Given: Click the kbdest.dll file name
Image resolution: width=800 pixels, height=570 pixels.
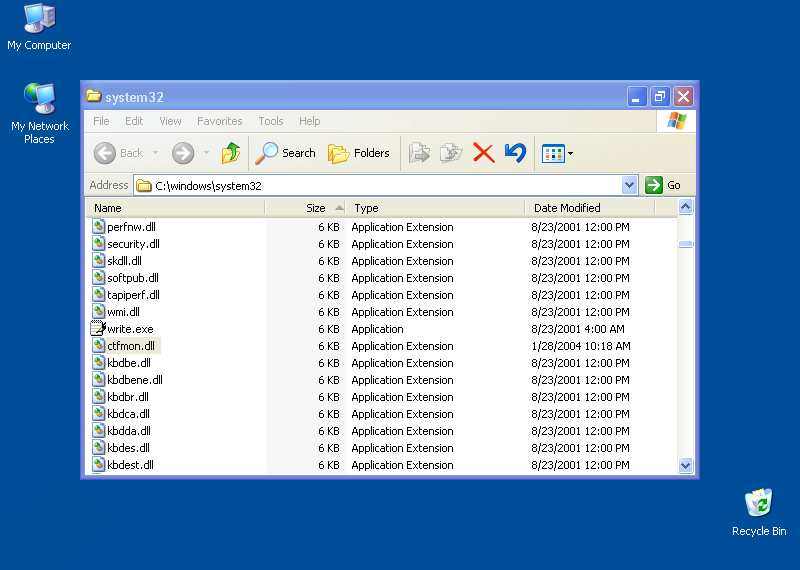Looking at the screenshot, I should [x=131, y=465].
